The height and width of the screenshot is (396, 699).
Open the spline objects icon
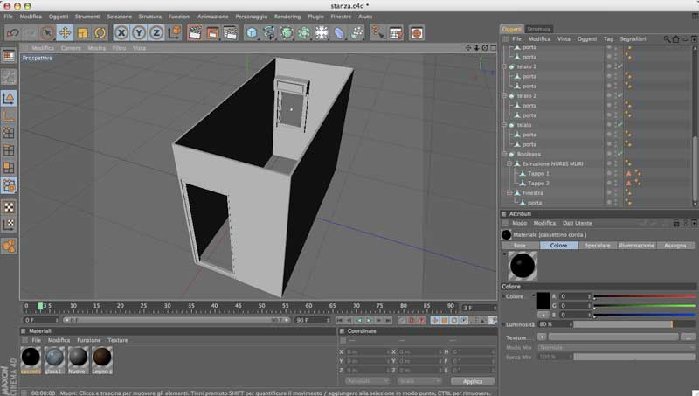pos(269,33)
